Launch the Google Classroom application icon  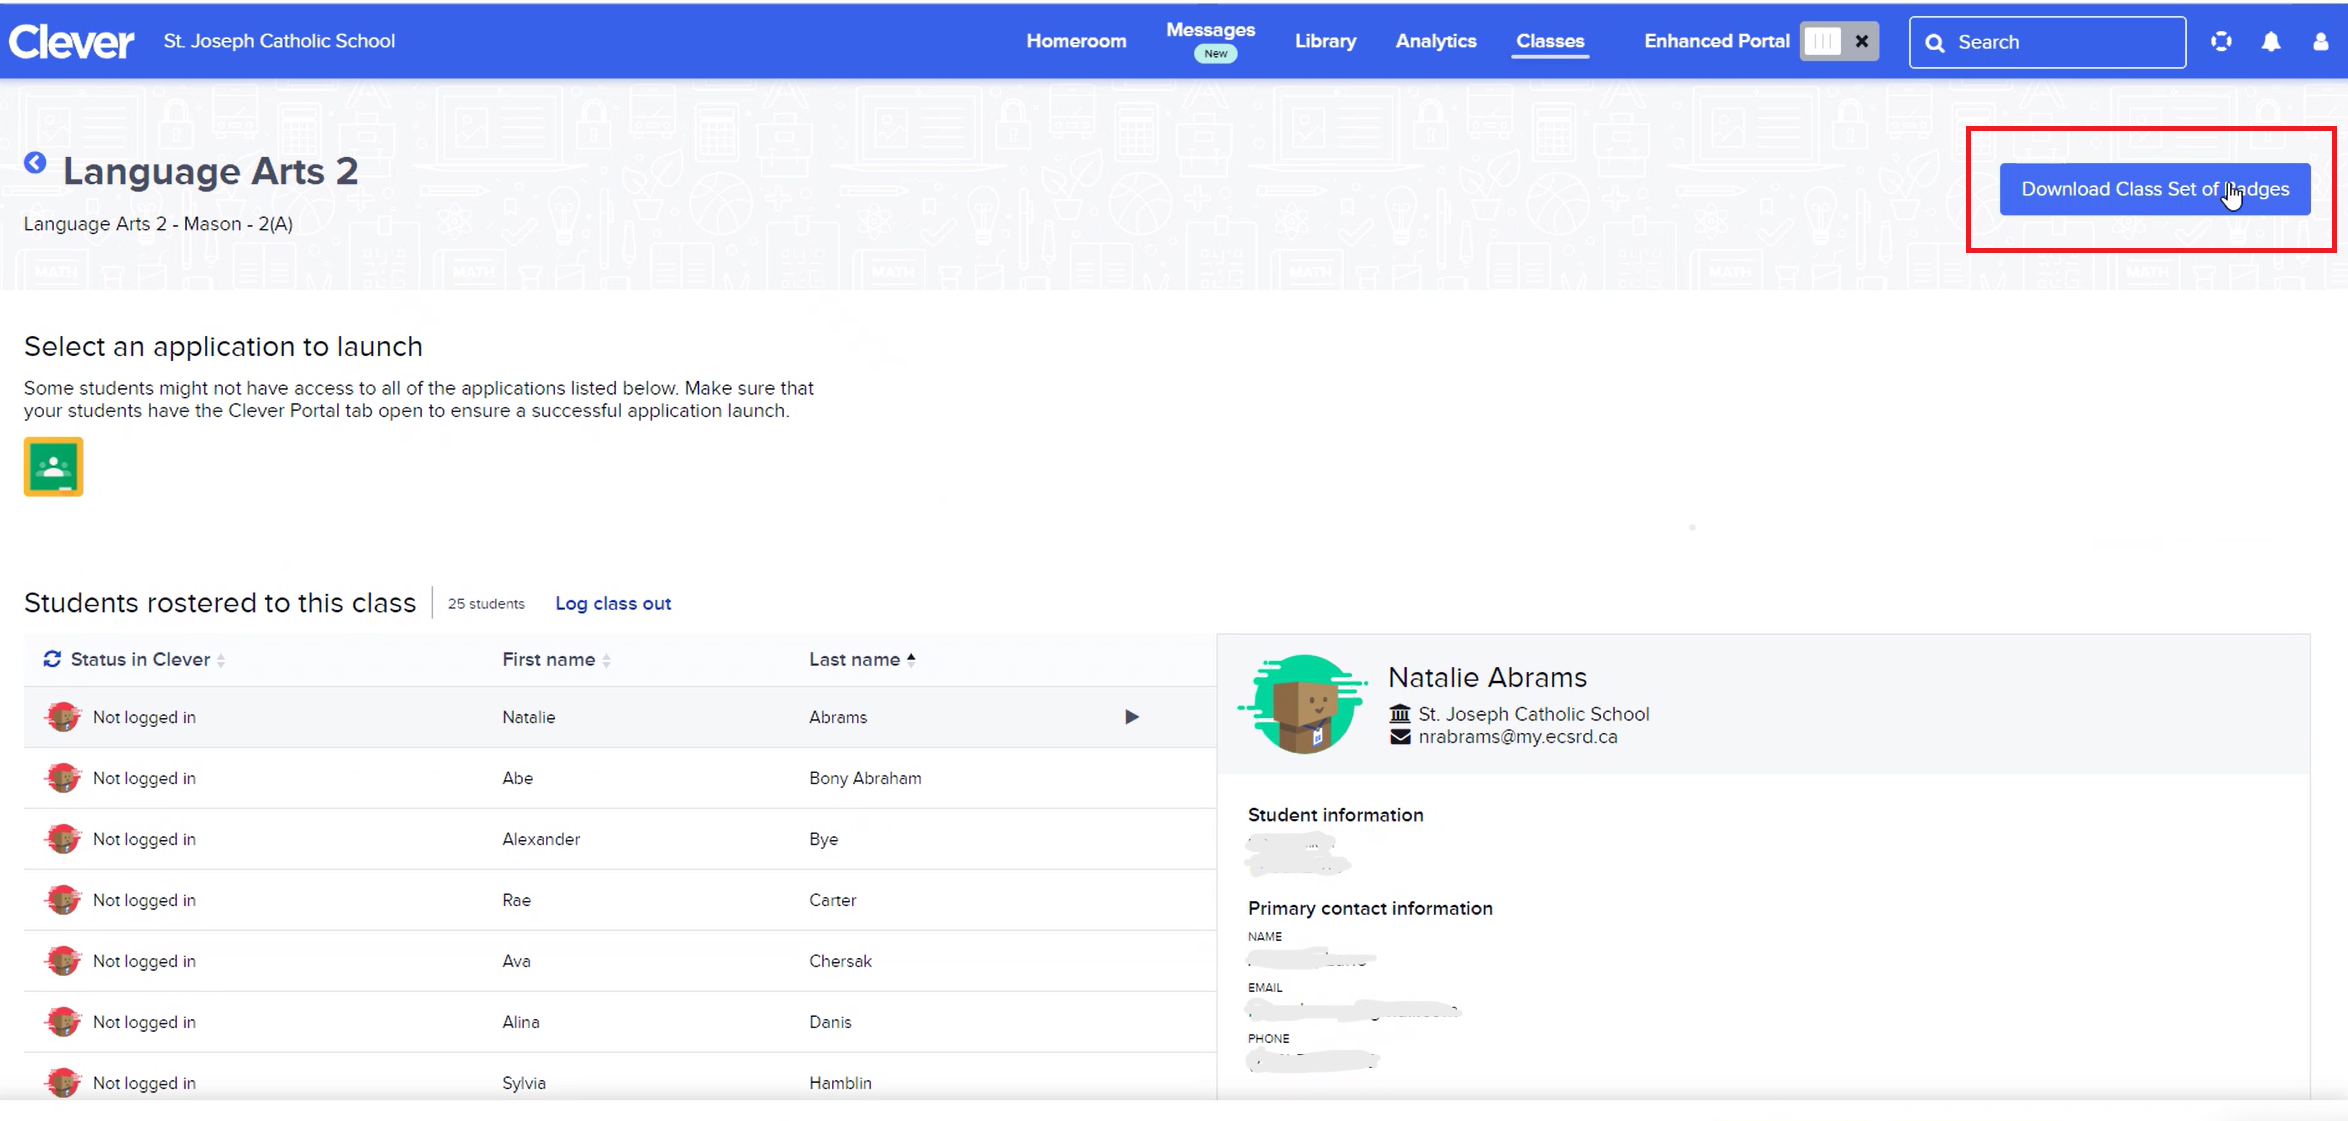click(53, 467)
